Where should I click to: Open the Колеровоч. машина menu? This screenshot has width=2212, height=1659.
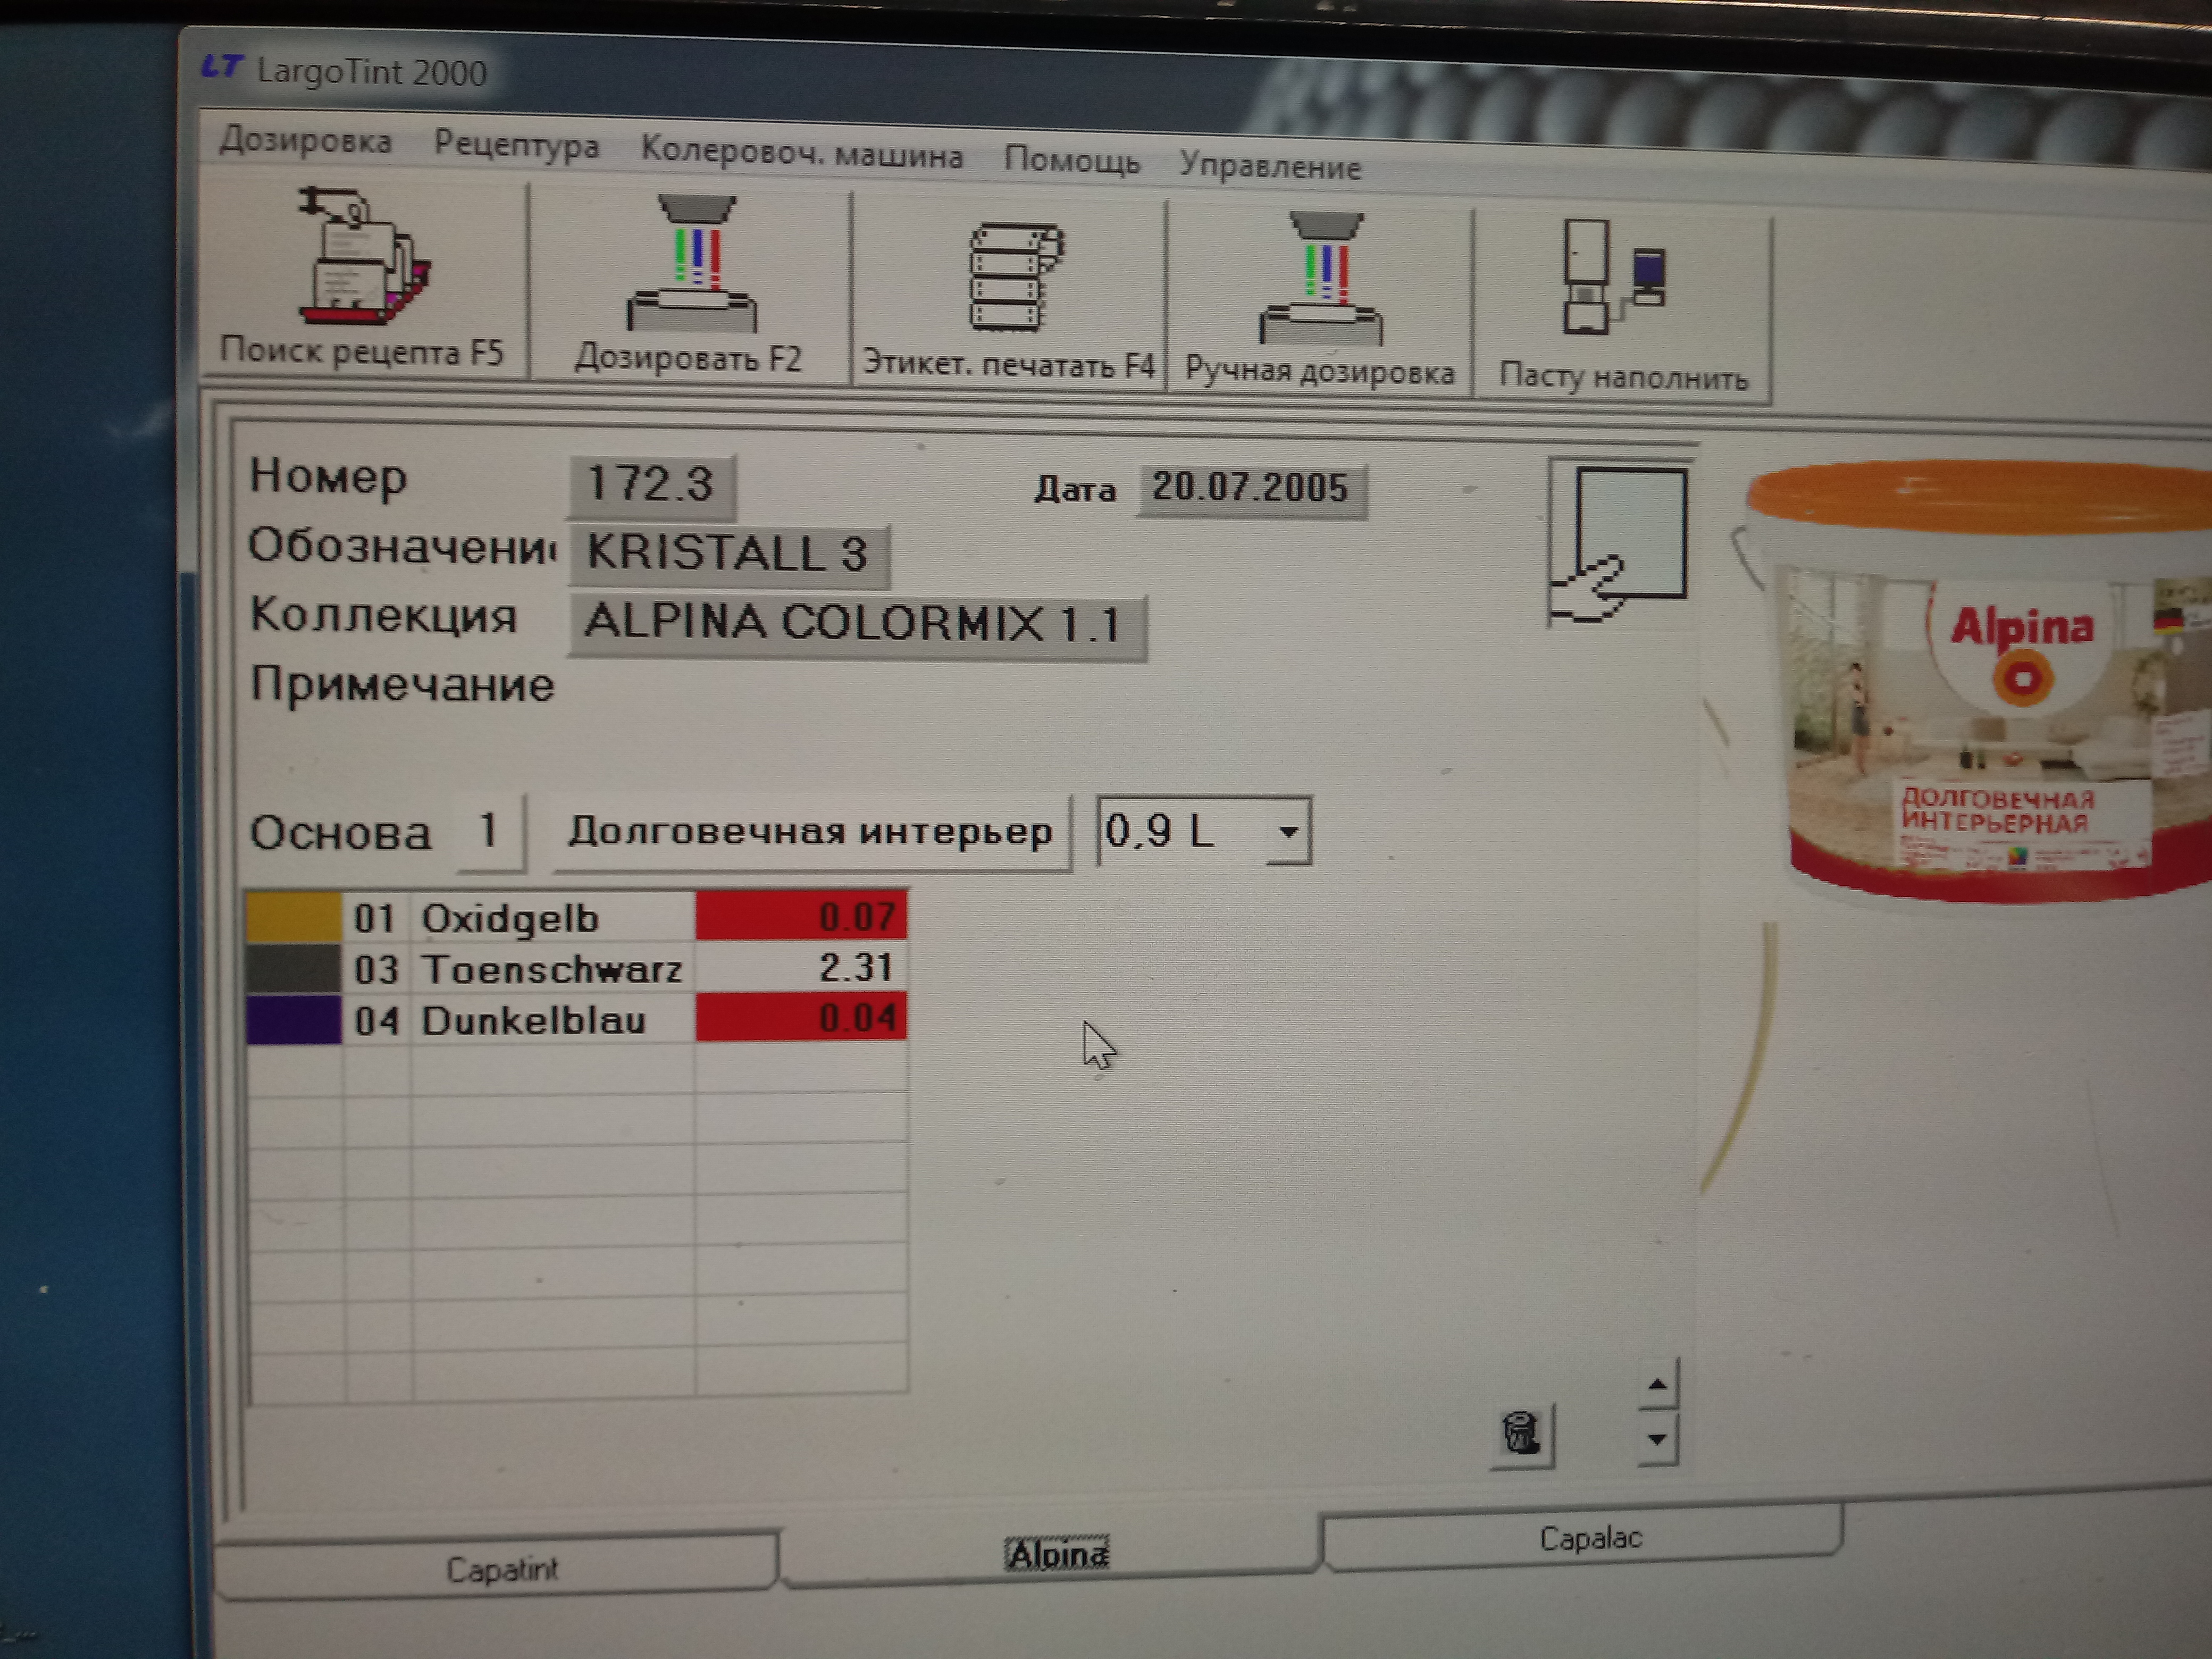coord(801,154)
